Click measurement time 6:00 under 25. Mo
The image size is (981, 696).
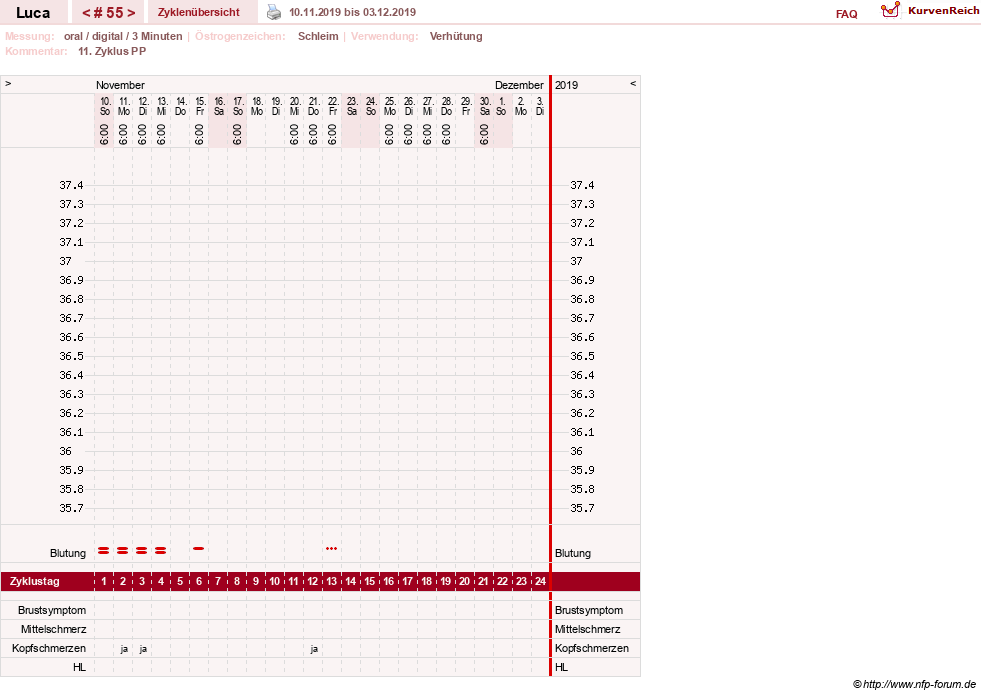coord(389,135)
